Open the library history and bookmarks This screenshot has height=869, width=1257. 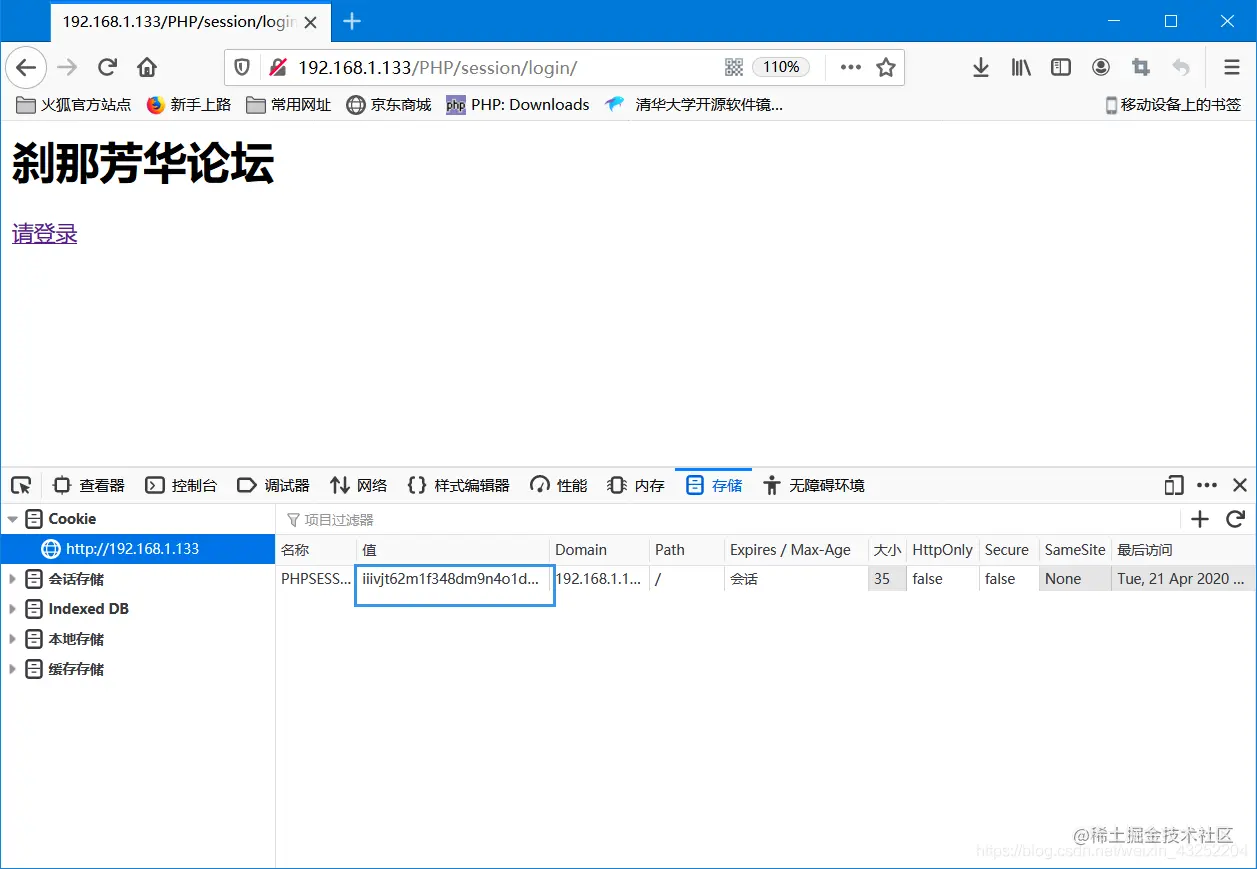pos(1021,67)
